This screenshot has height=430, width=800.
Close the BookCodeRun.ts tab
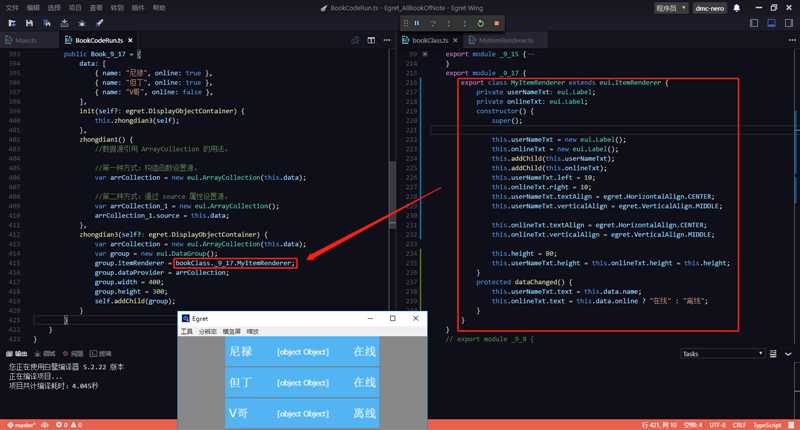click(x=130, y=40)
